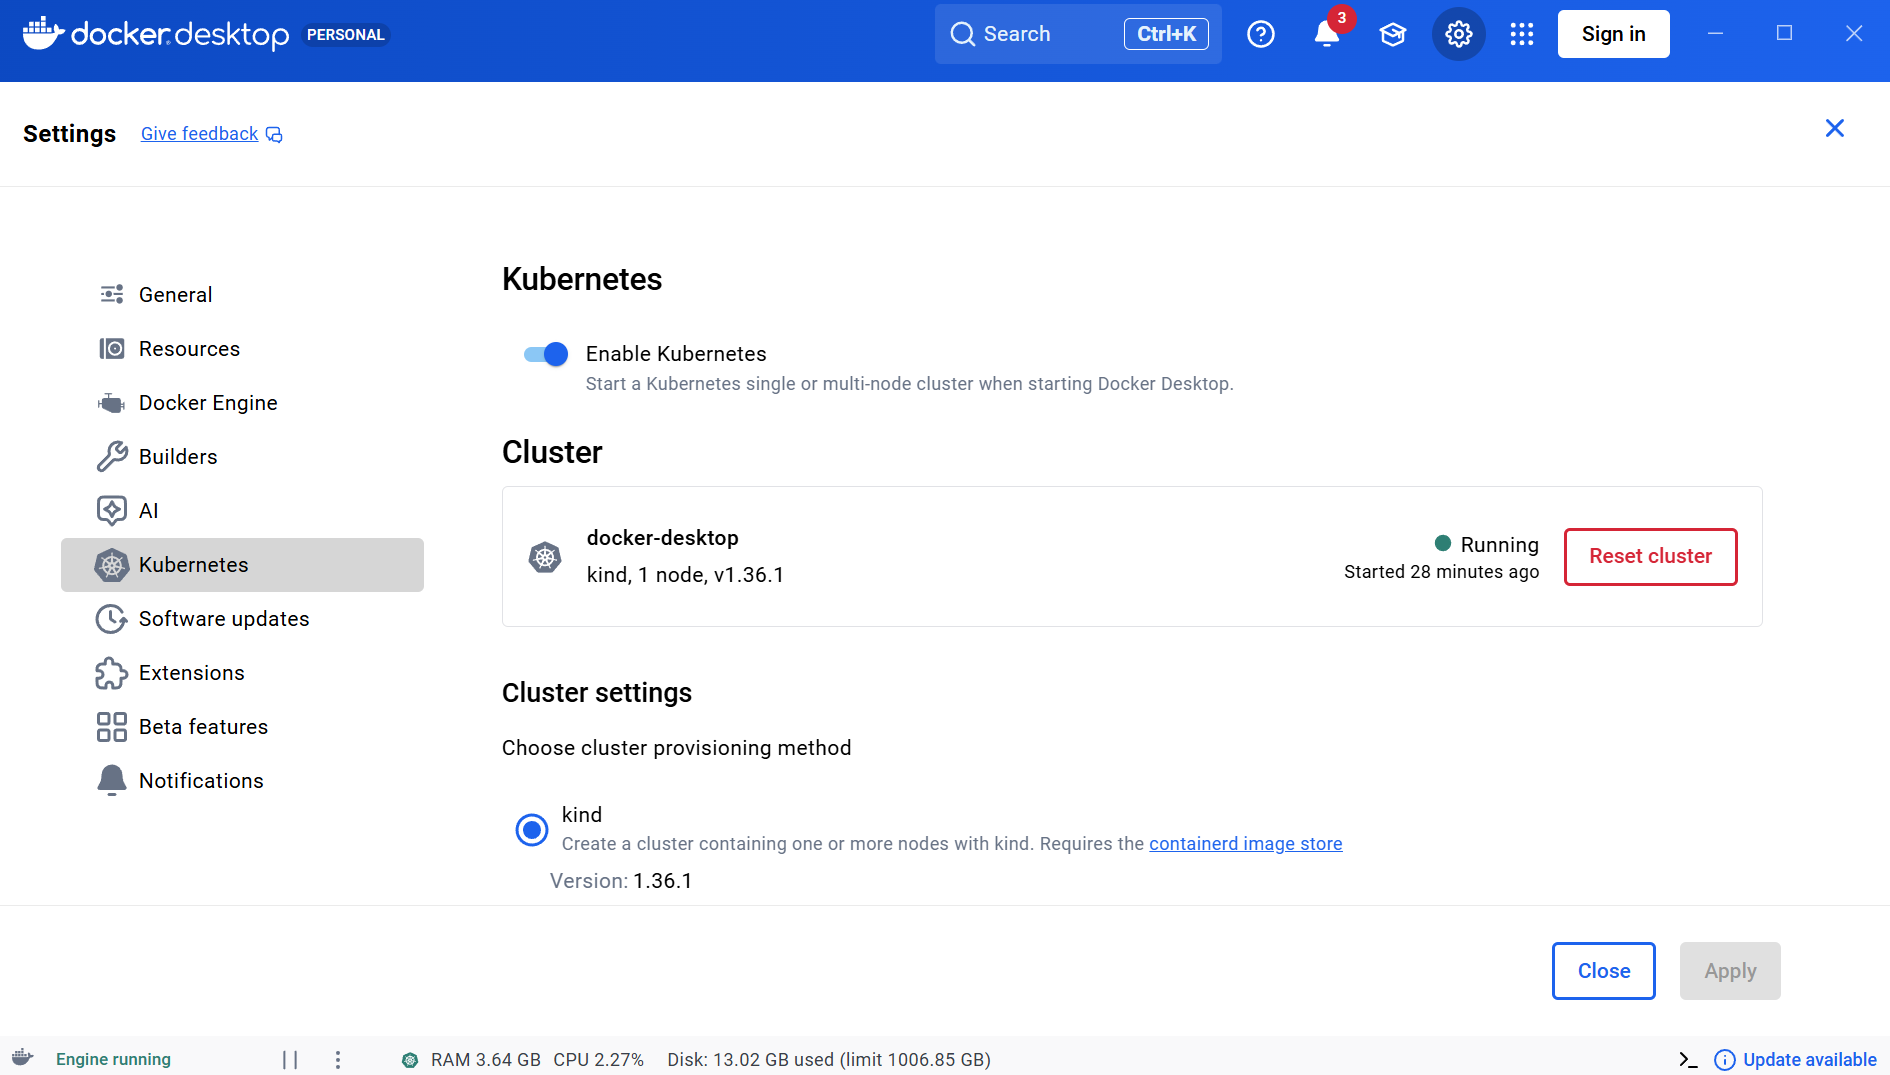Click the Running status label
The width and height of the screenshot is (1890, 1075).
pos(1499,544)
